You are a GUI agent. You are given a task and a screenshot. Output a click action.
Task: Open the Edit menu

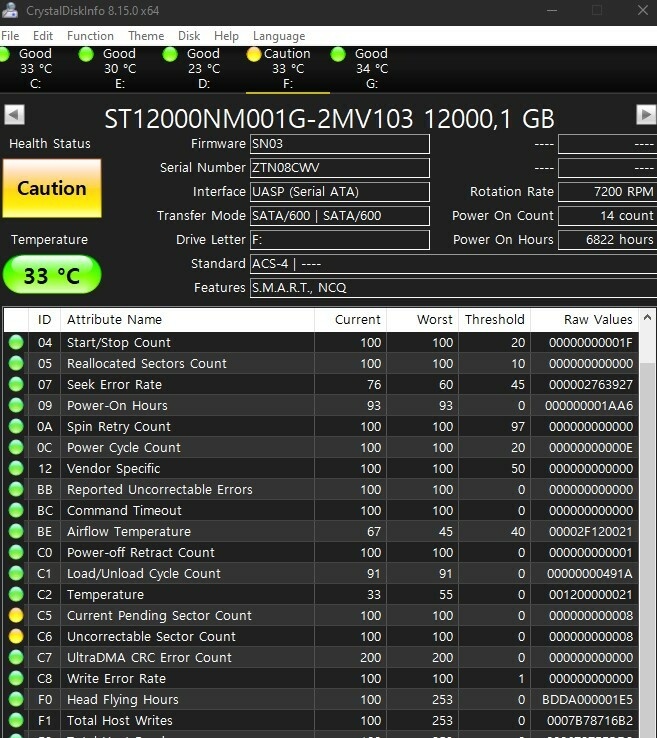tap(43, 36)
